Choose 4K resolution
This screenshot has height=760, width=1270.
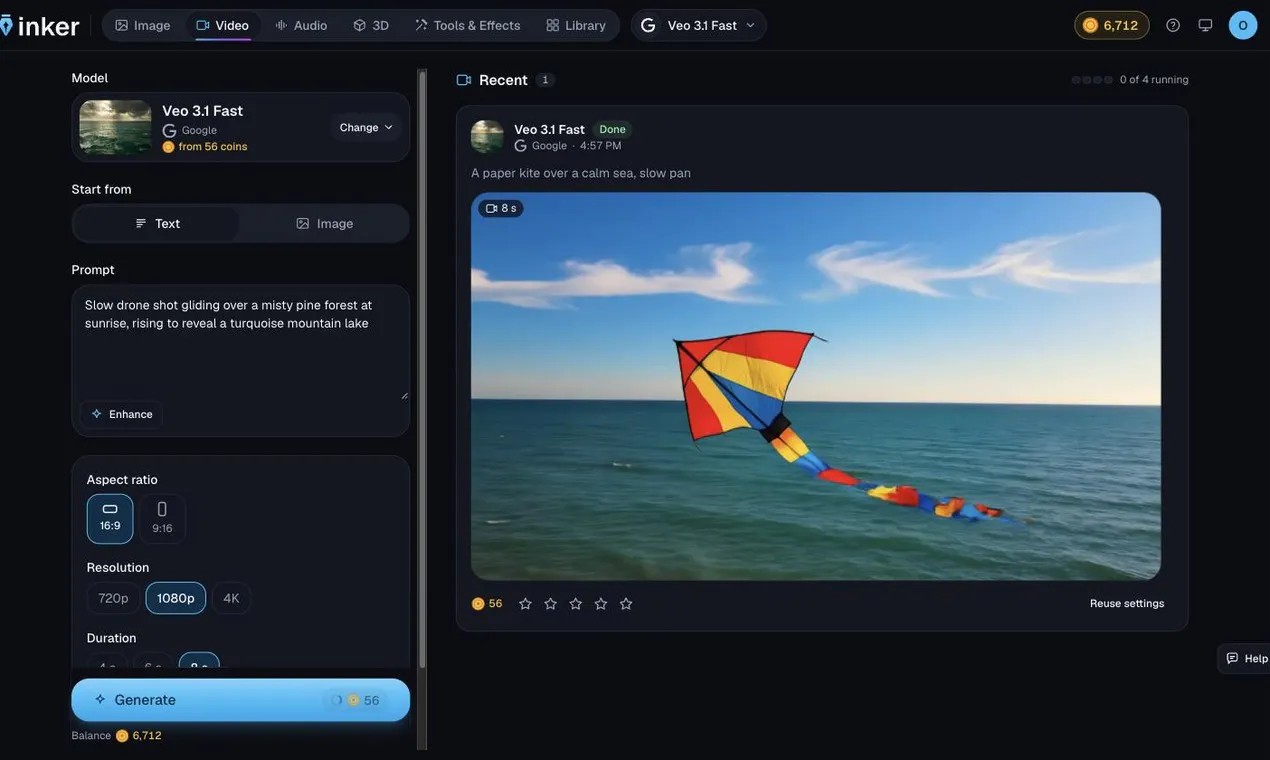click(231, 598)
